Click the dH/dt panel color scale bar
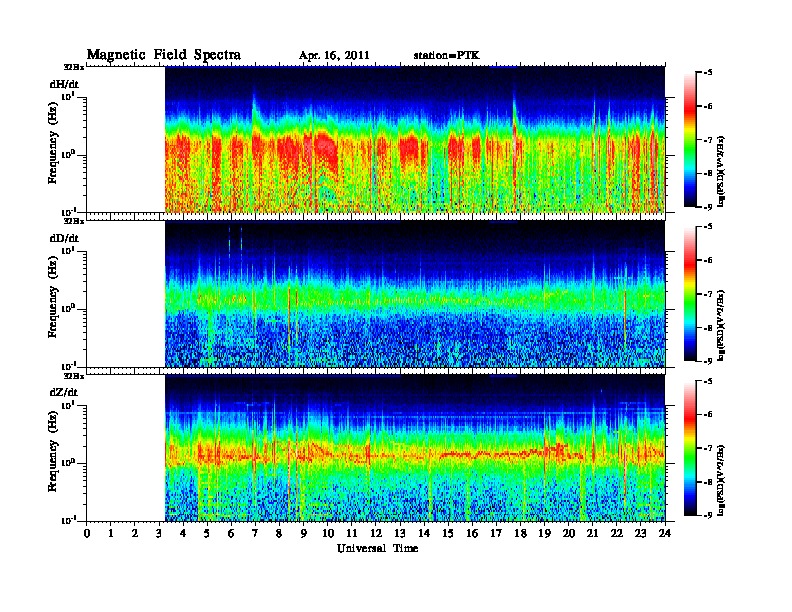The image size is (792, 612). click(689, 139)
